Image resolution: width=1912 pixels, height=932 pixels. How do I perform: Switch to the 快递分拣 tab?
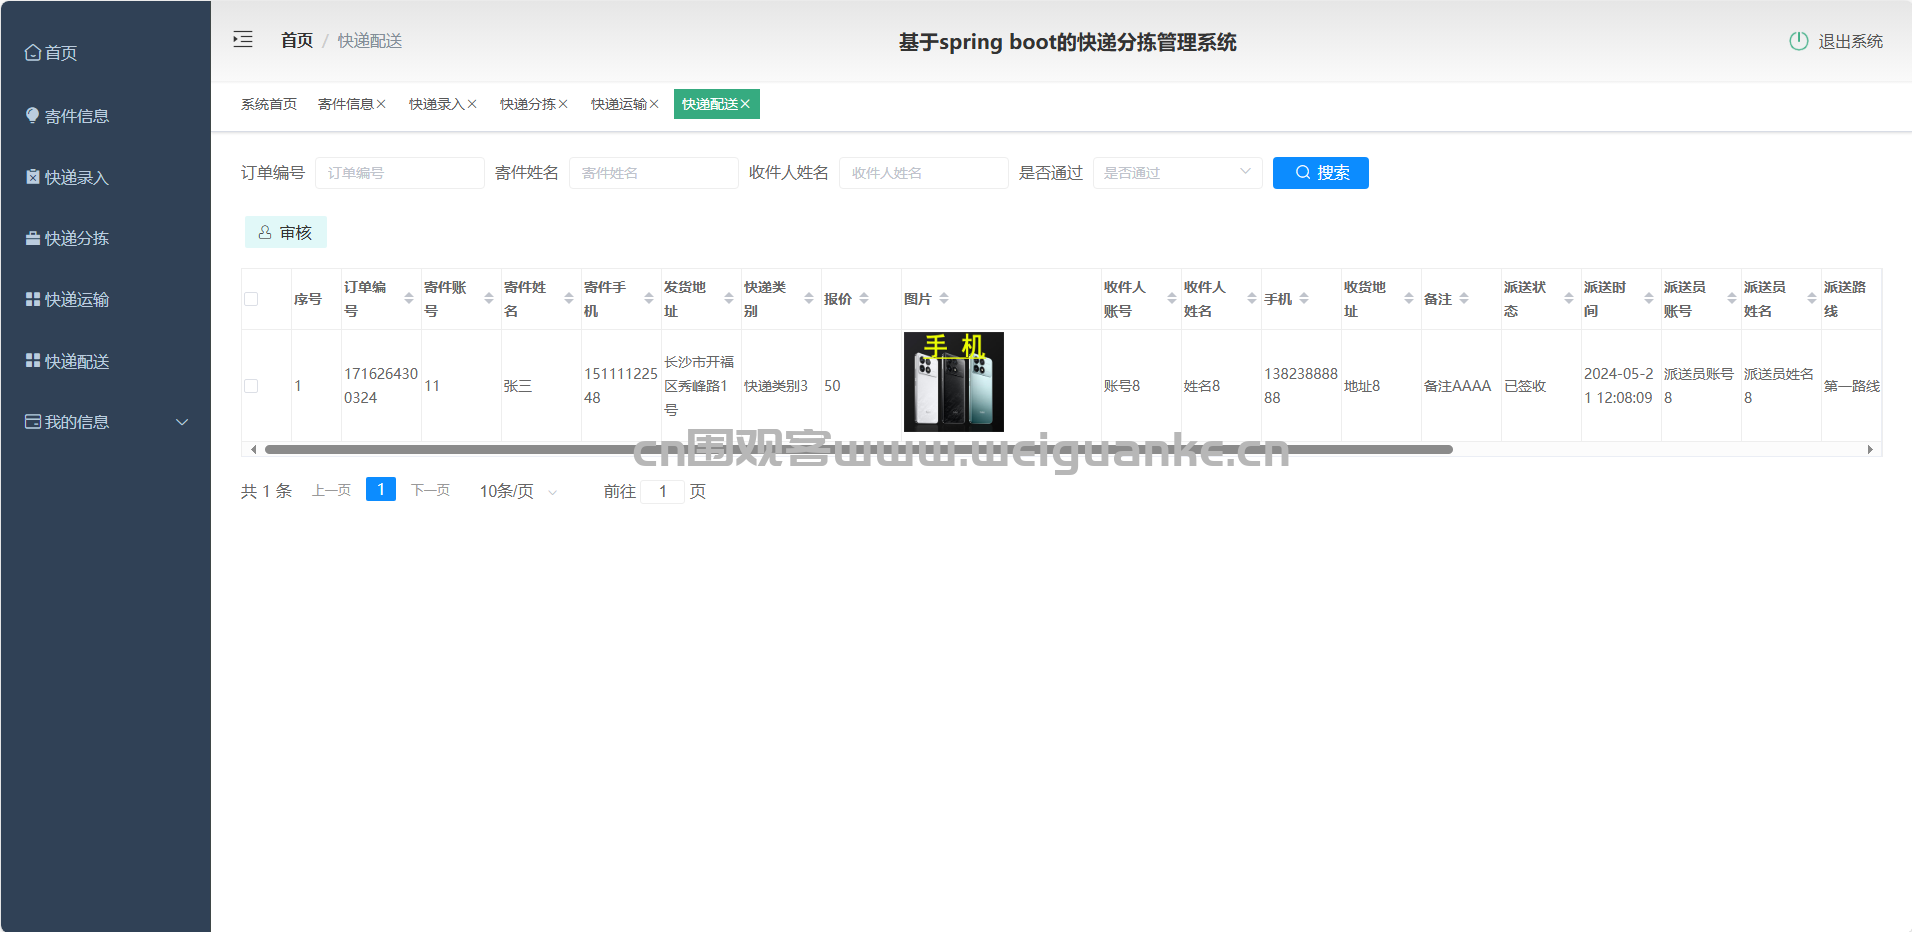pos(527,104)
